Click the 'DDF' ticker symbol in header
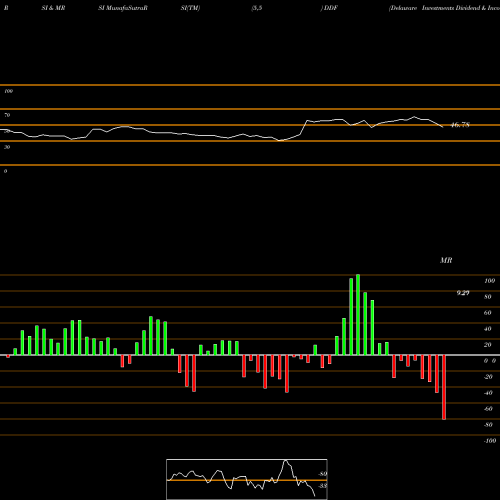 click(x=331, y=8)
